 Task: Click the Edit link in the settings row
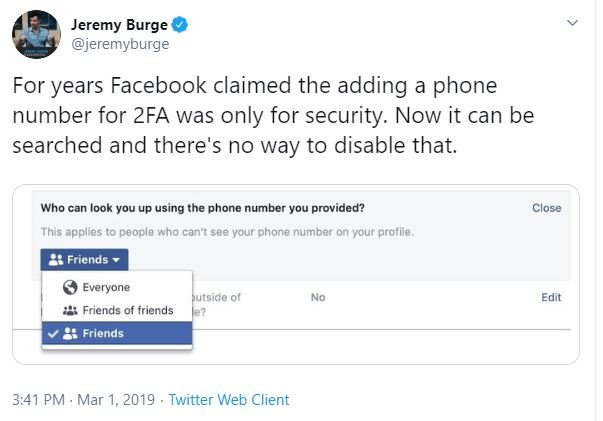coord(551,298)
